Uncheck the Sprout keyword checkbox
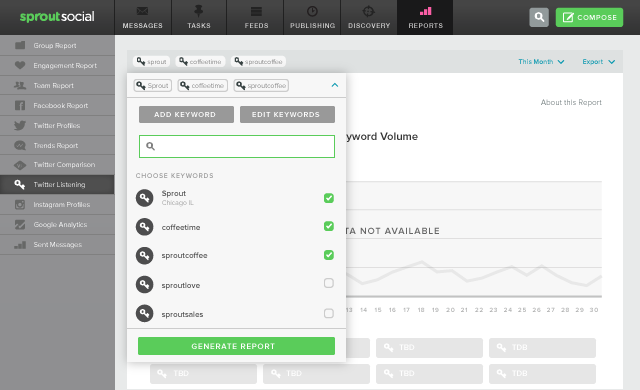 pos(329,198)
